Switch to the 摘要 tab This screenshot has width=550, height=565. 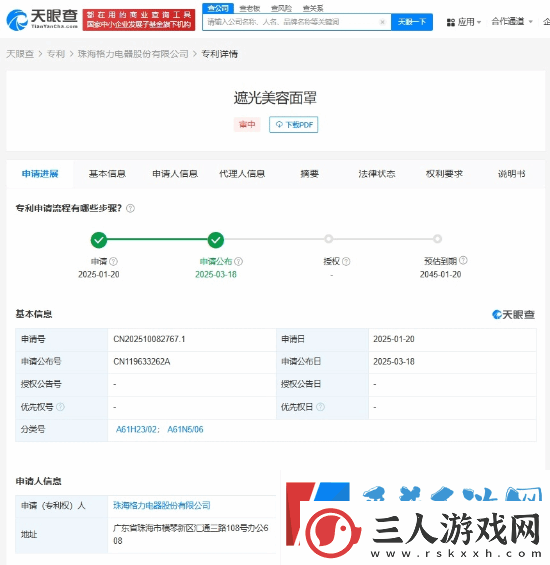[310, 174]
